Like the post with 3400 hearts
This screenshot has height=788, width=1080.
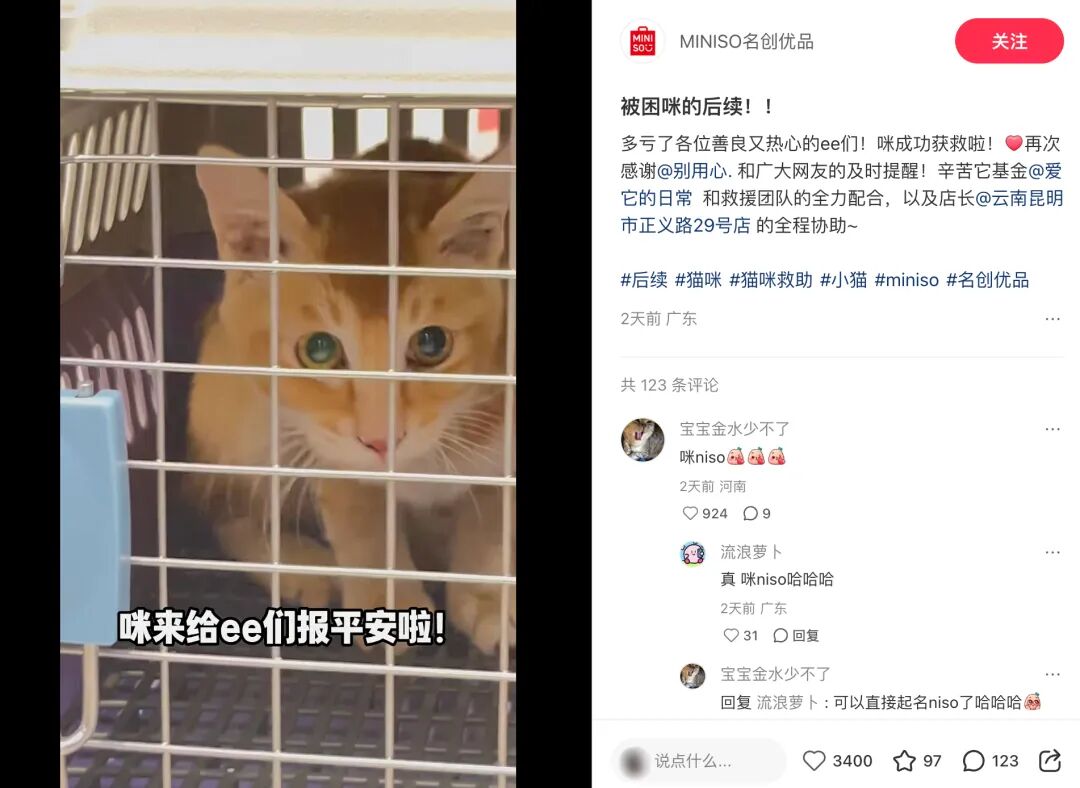tap(814, 760)
